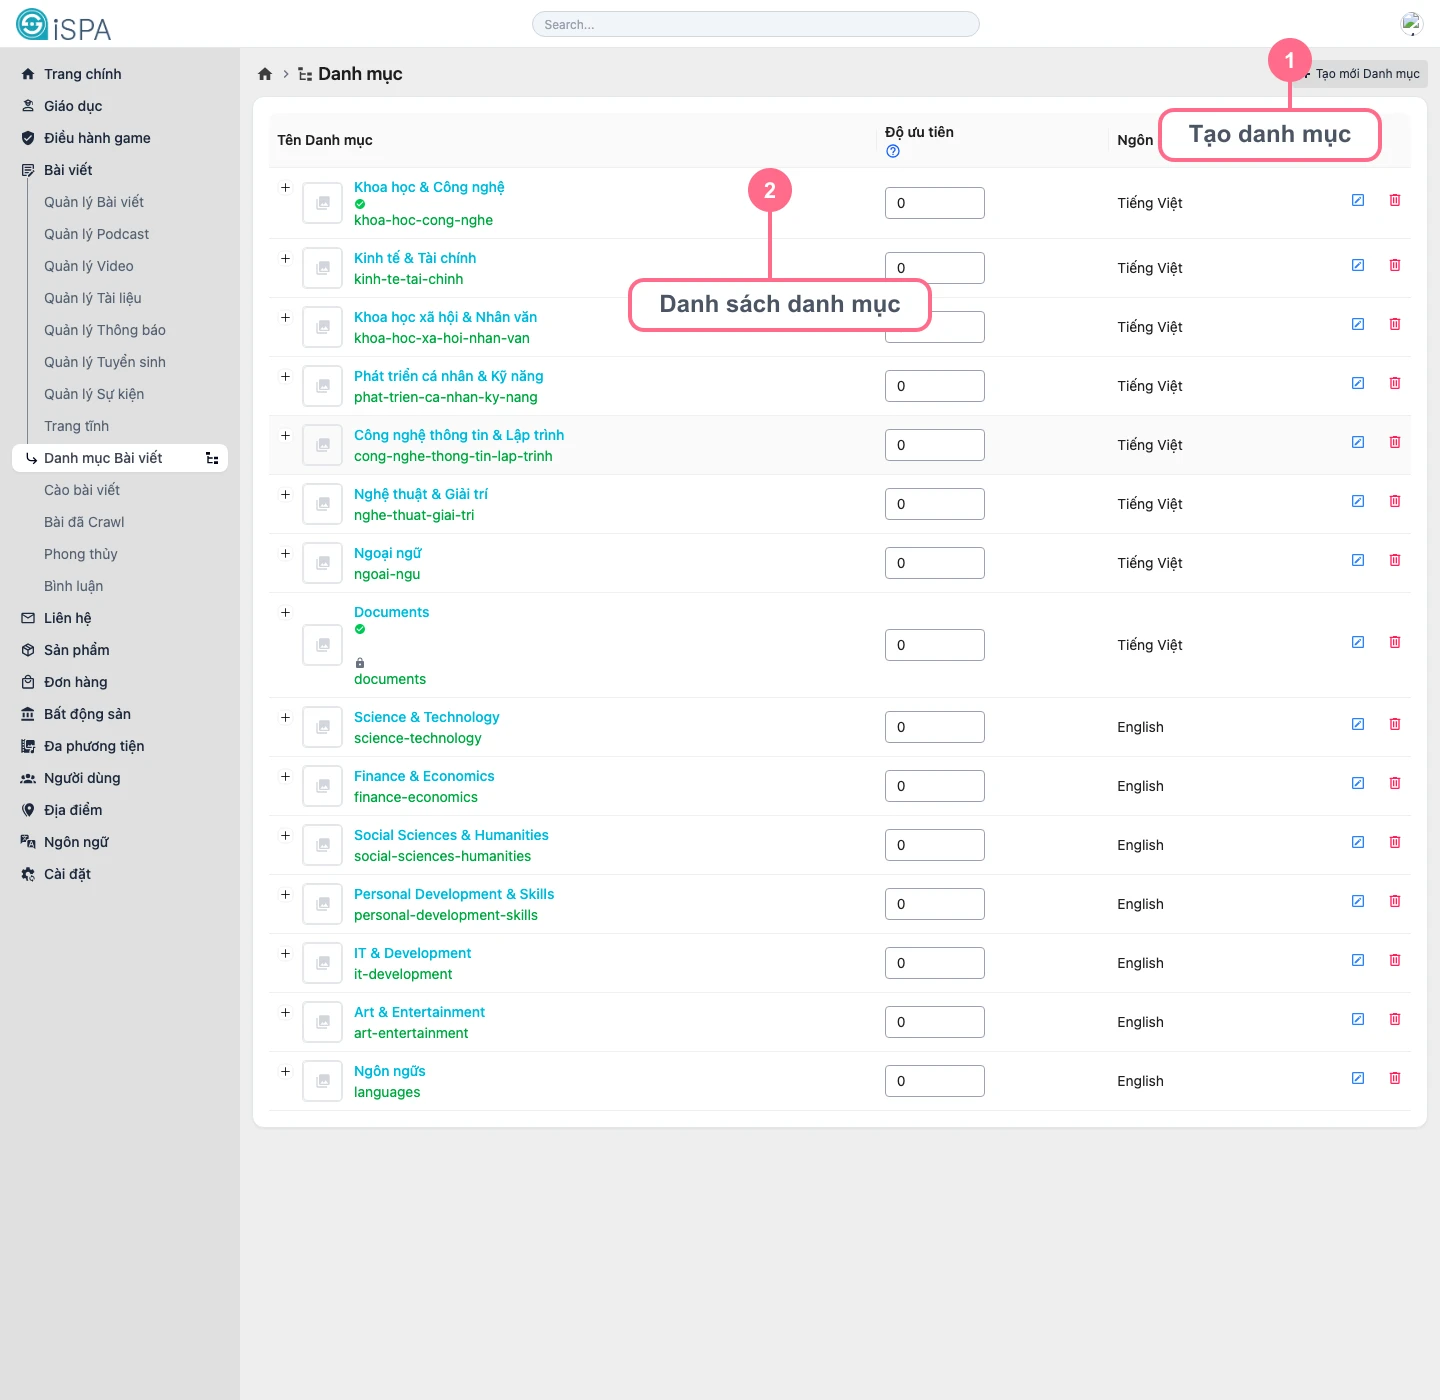
Task: Open the Cài đặt settings menu
Action: click(x=67, y=874)
